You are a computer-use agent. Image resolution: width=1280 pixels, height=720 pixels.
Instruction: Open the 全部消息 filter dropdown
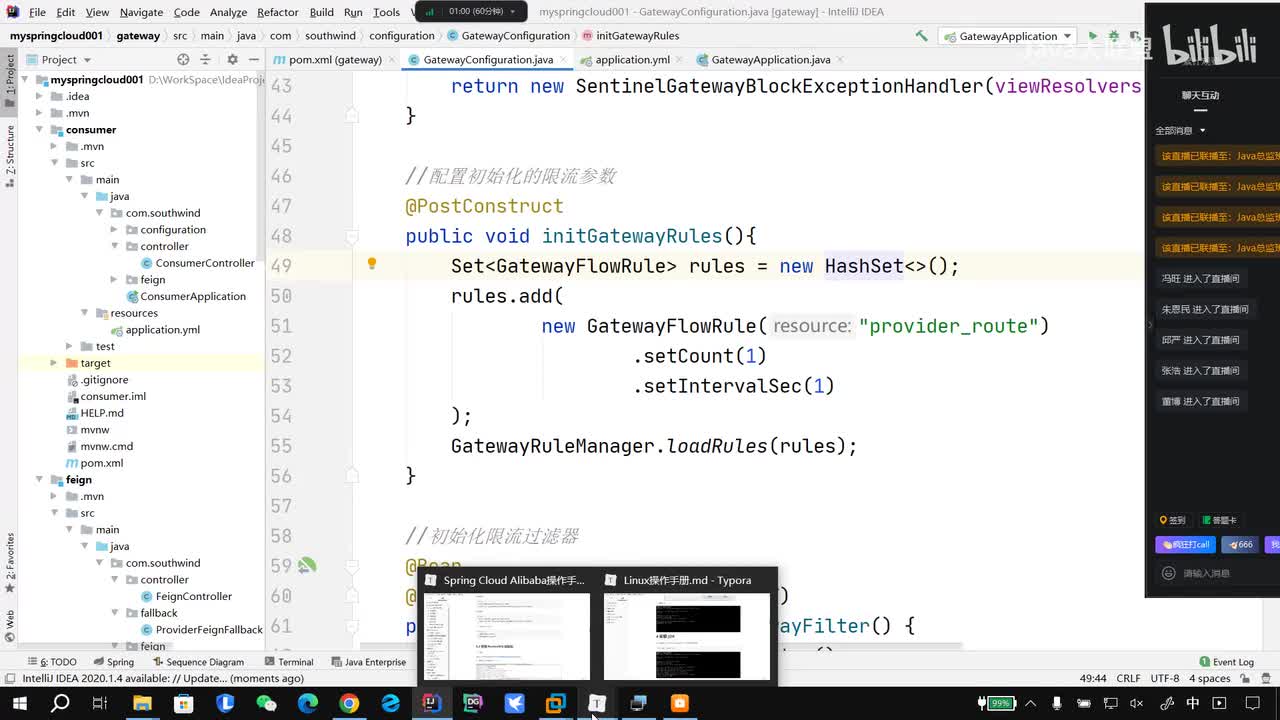pyautogui.click(x=1181, y=130)
